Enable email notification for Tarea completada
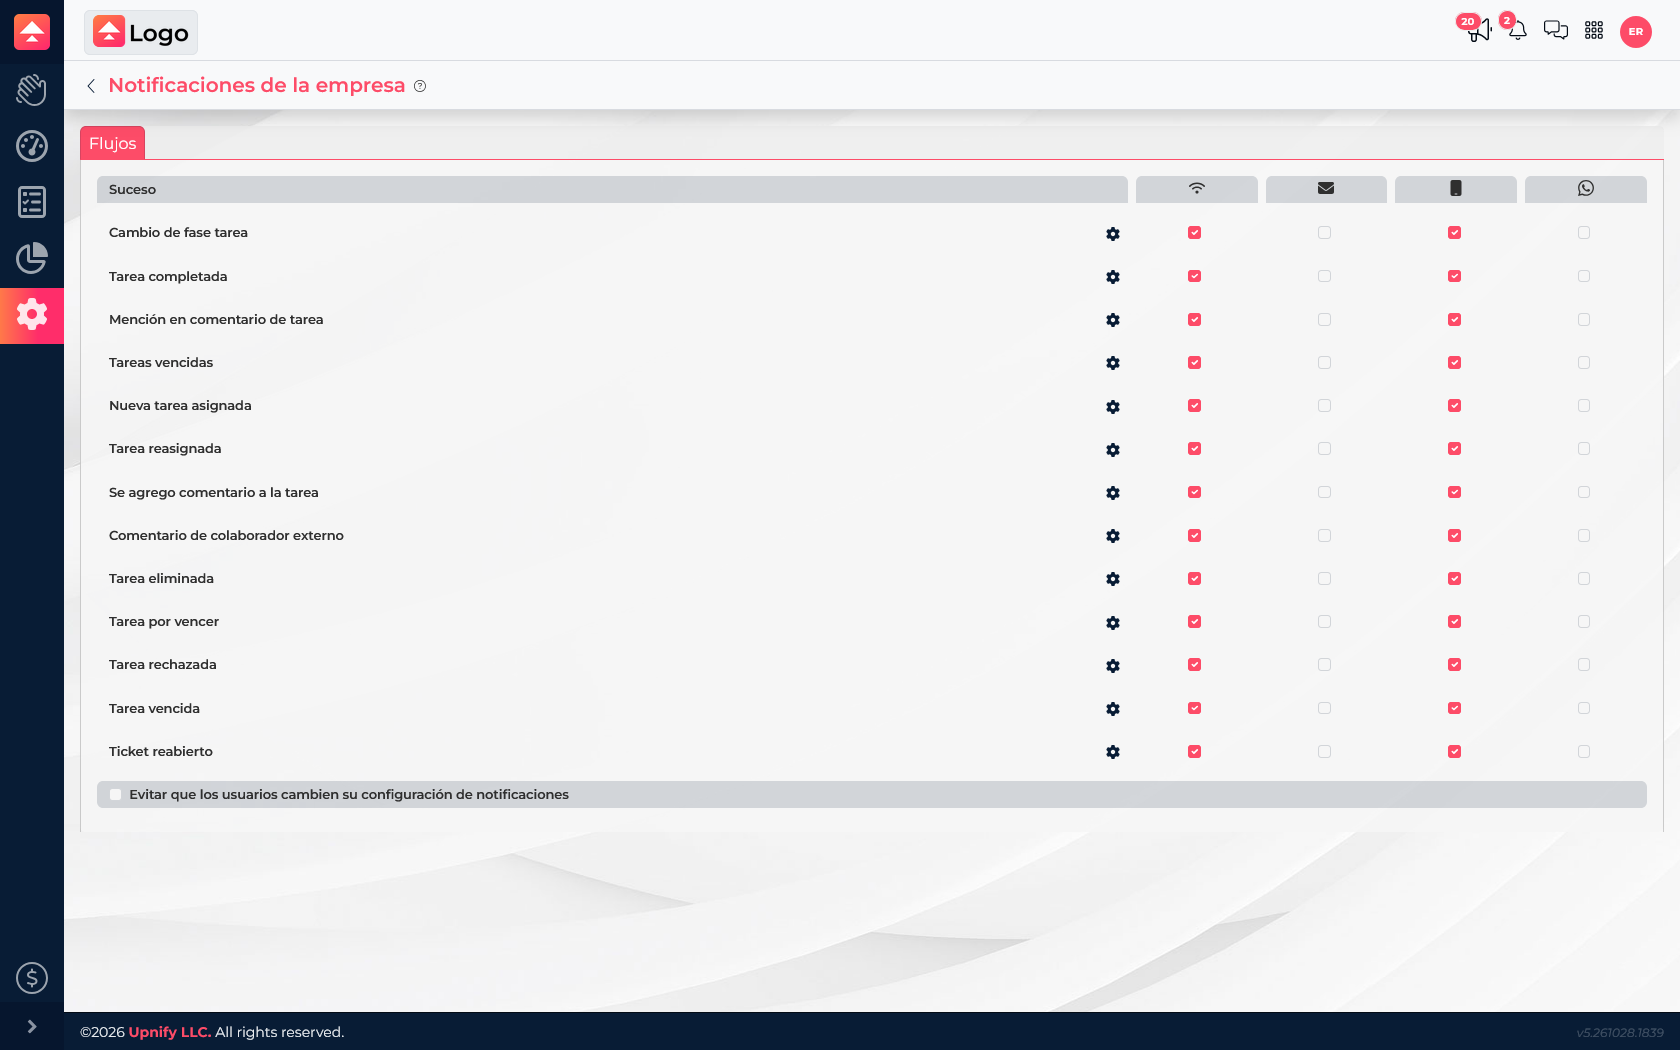The width and height of the screenshot is (1680, 1050). click(1325, 276)
